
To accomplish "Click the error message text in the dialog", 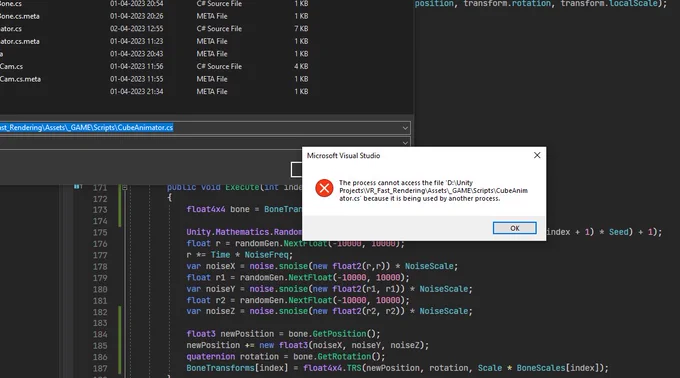I will pyautogui.click(x=433, y=191).
